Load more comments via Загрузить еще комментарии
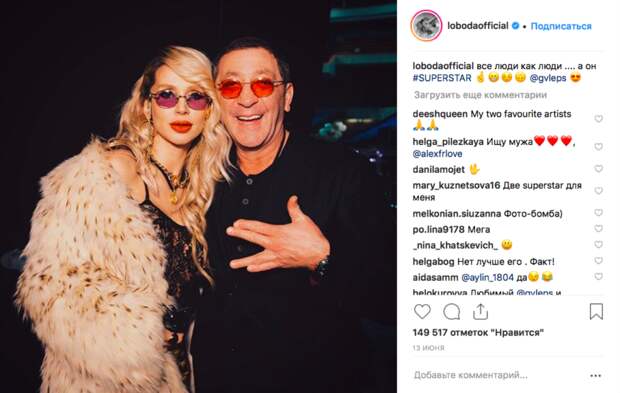620x393 pixels. tap(480, 95)
